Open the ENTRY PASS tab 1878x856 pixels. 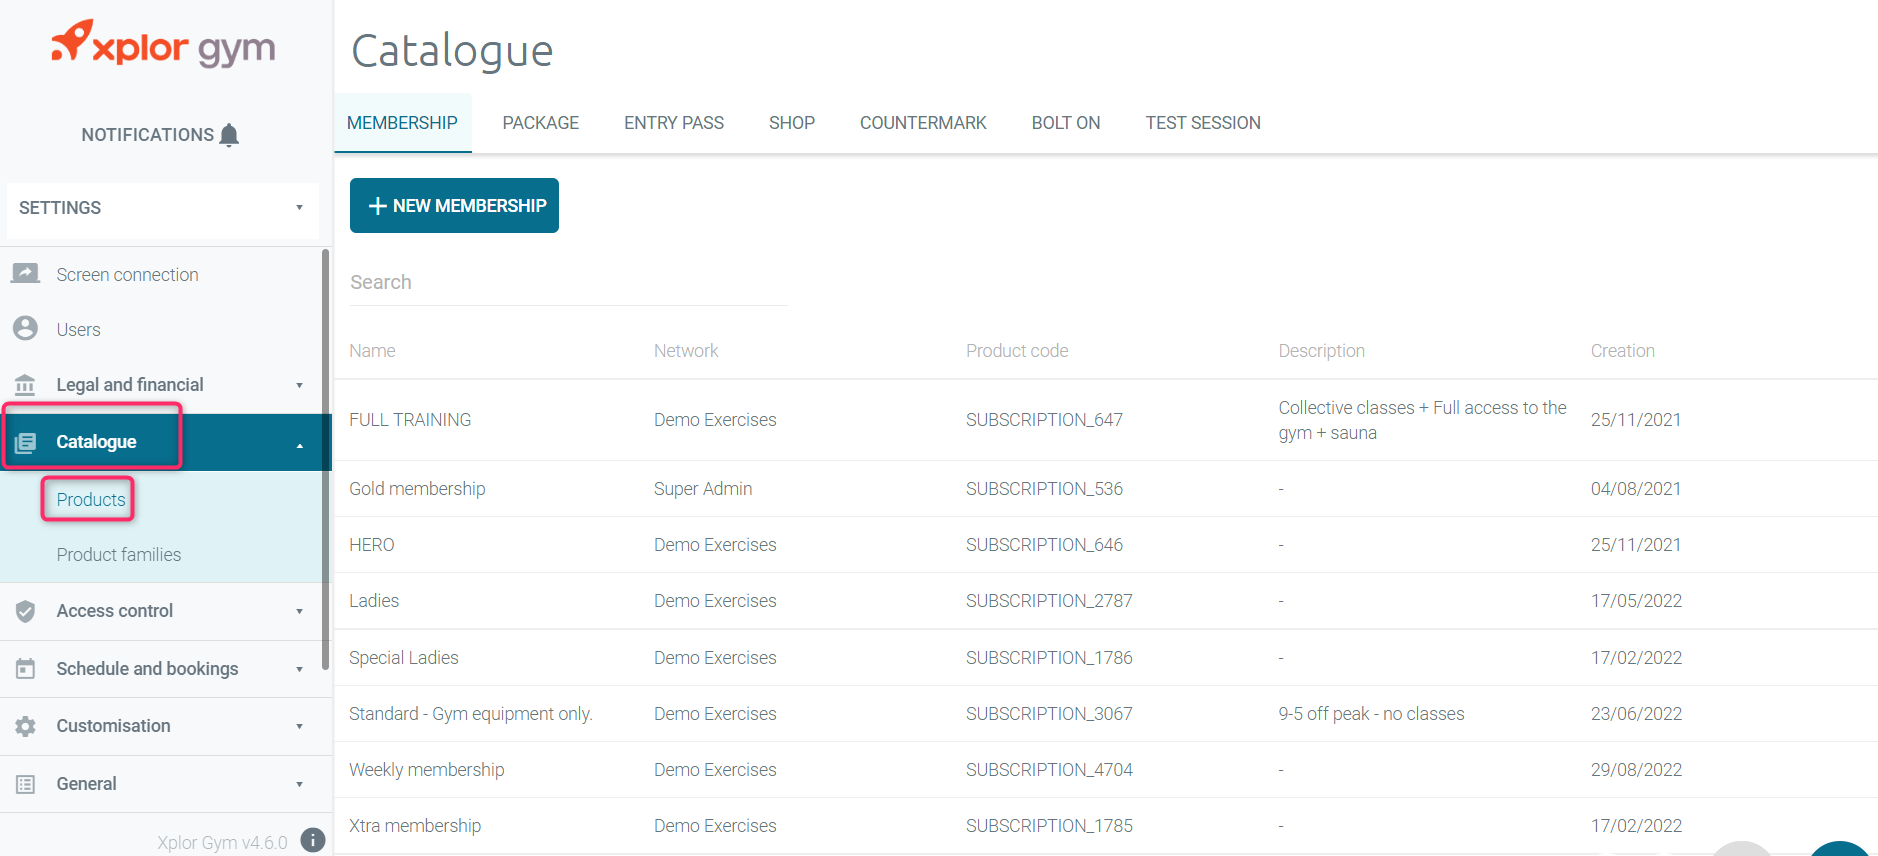point(674,123)
